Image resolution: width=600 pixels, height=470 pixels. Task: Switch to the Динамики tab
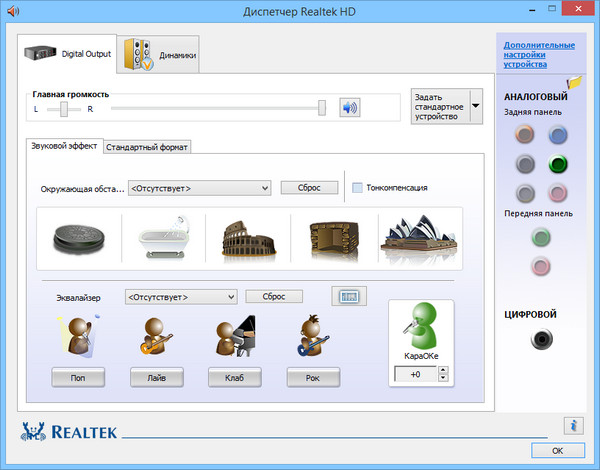pos(159,55)
